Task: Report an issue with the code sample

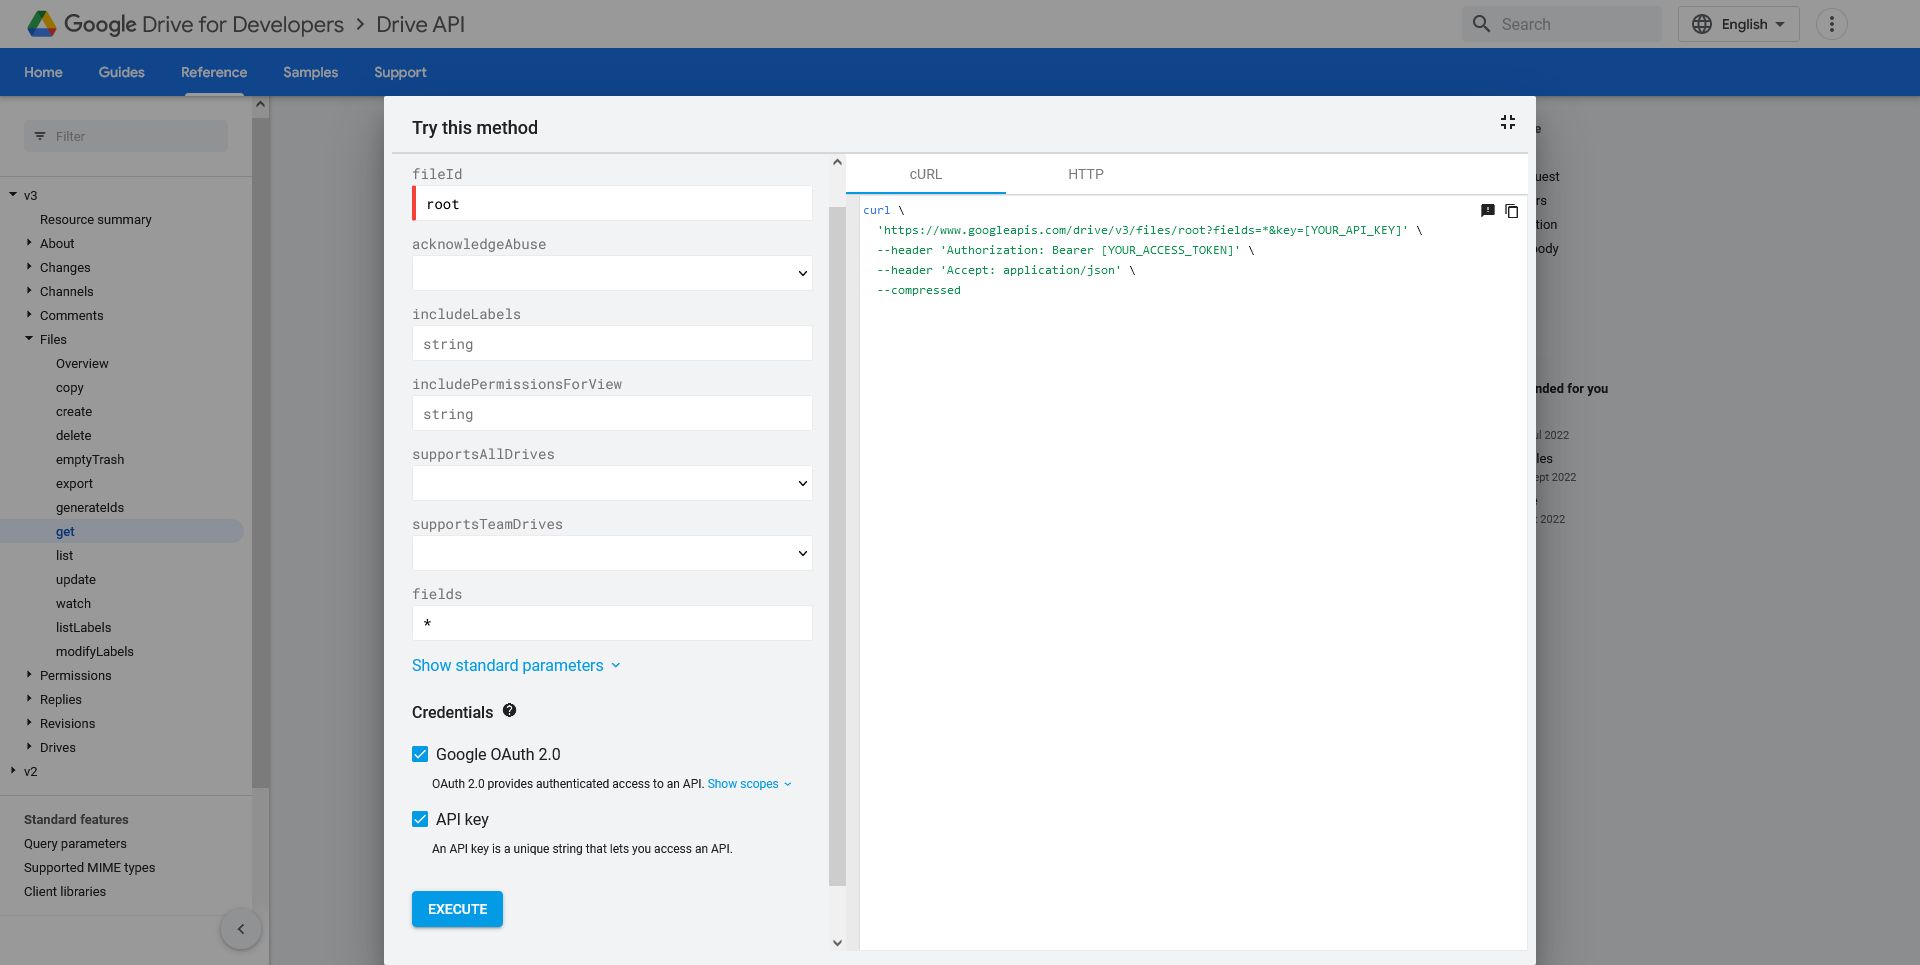Action: (1488, 211)
